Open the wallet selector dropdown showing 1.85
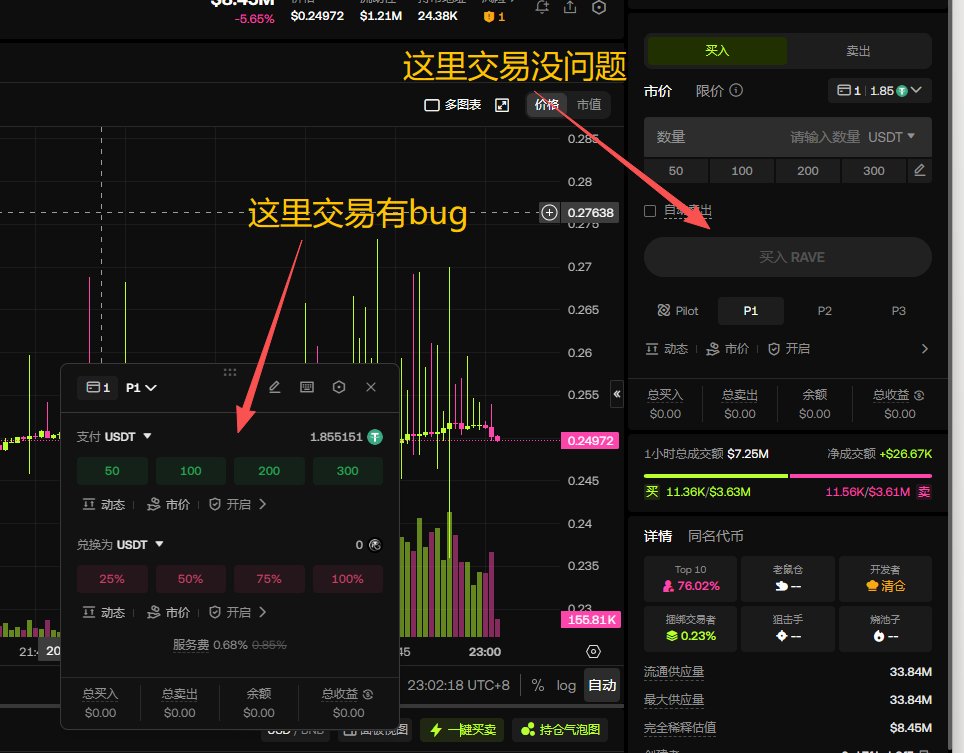 pyautogui.click(x=880, y=91)
